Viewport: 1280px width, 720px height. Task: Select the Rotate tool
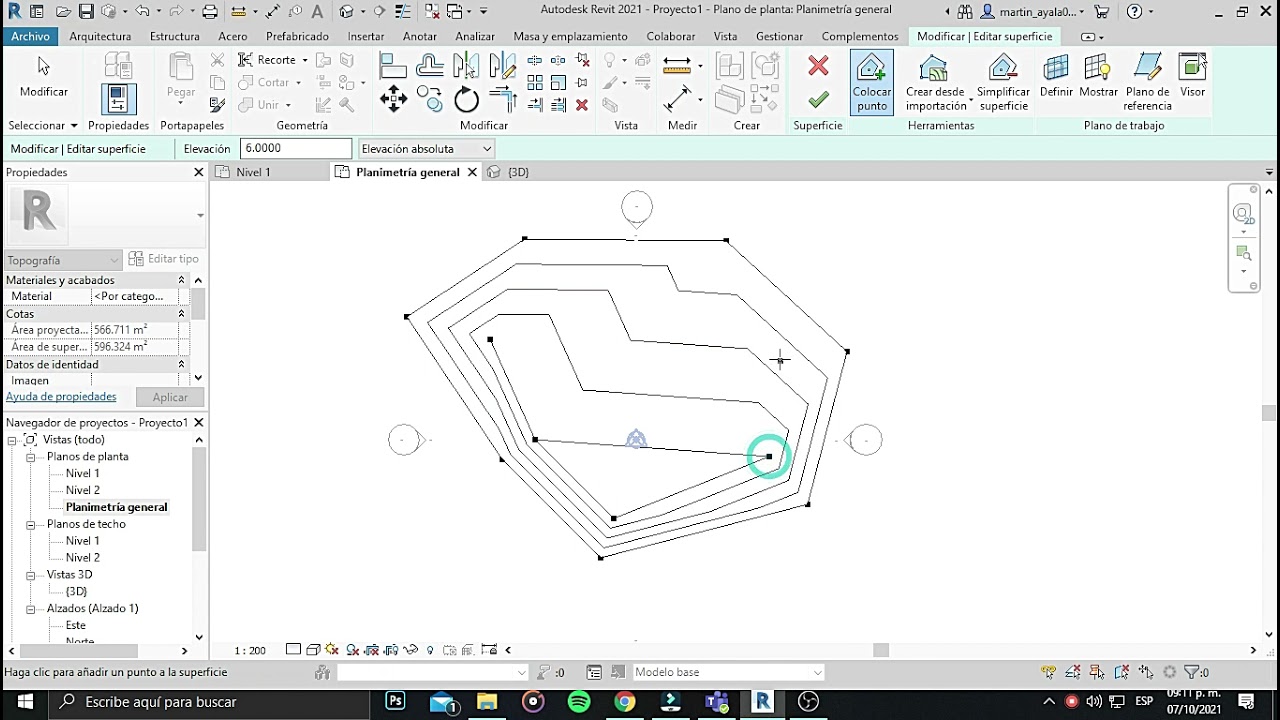[467, 99]
